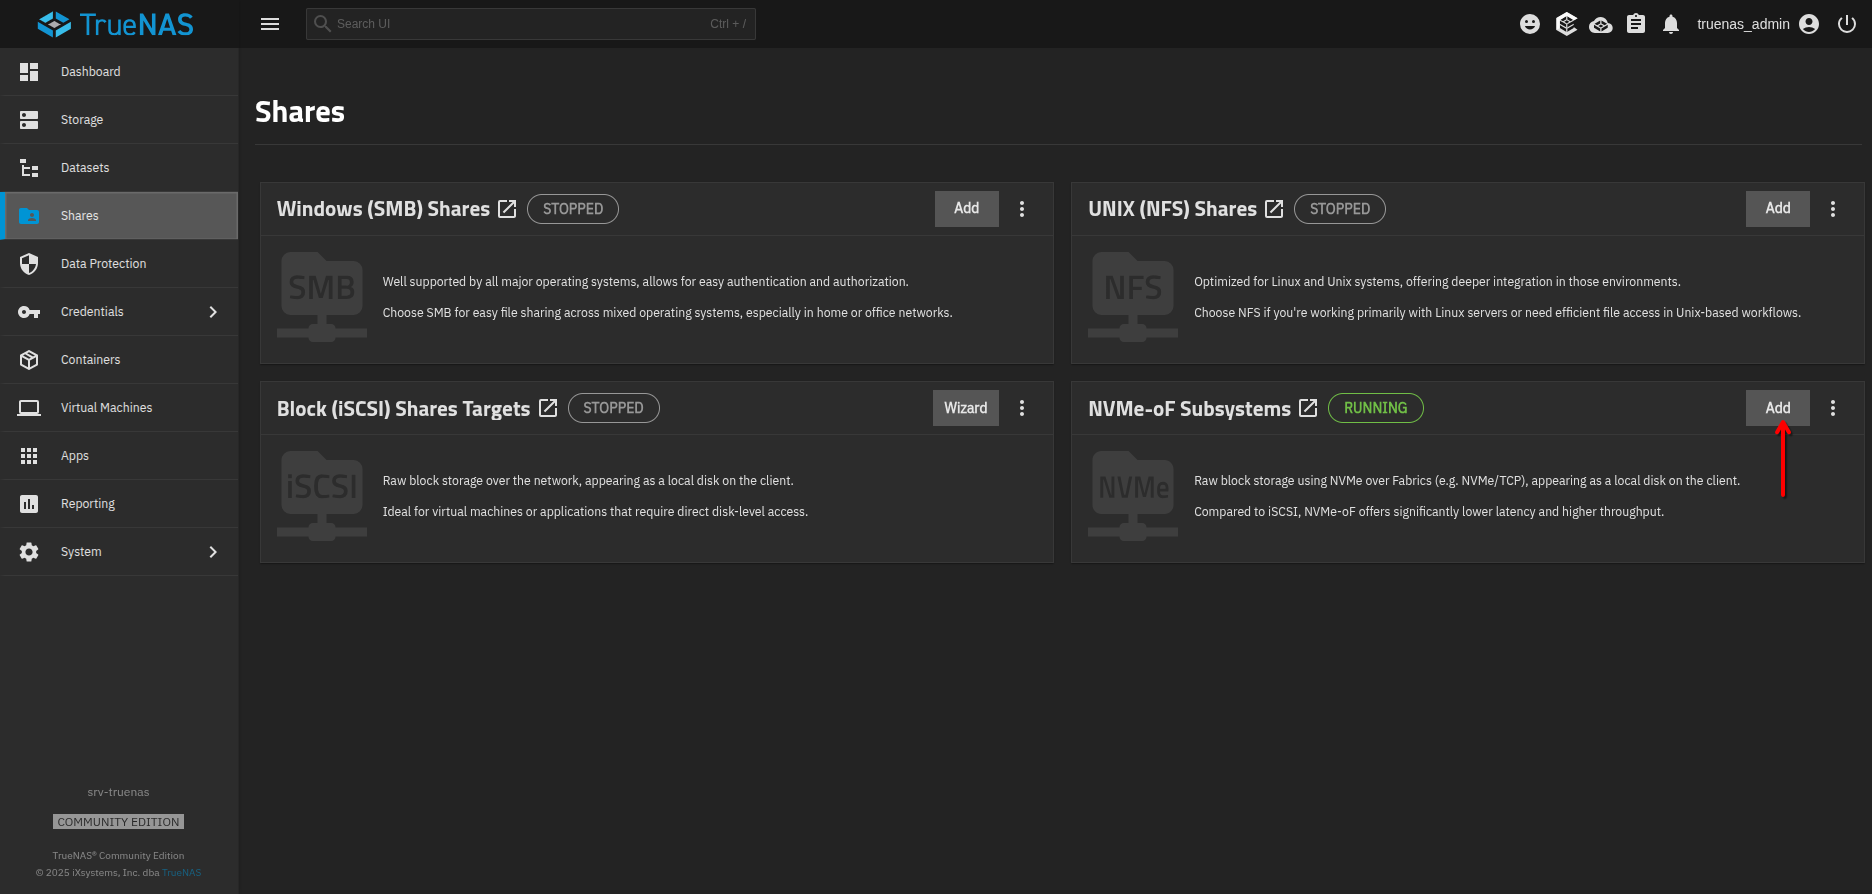
Task: Open Datasets in sidebar
Action: (119, 168)
